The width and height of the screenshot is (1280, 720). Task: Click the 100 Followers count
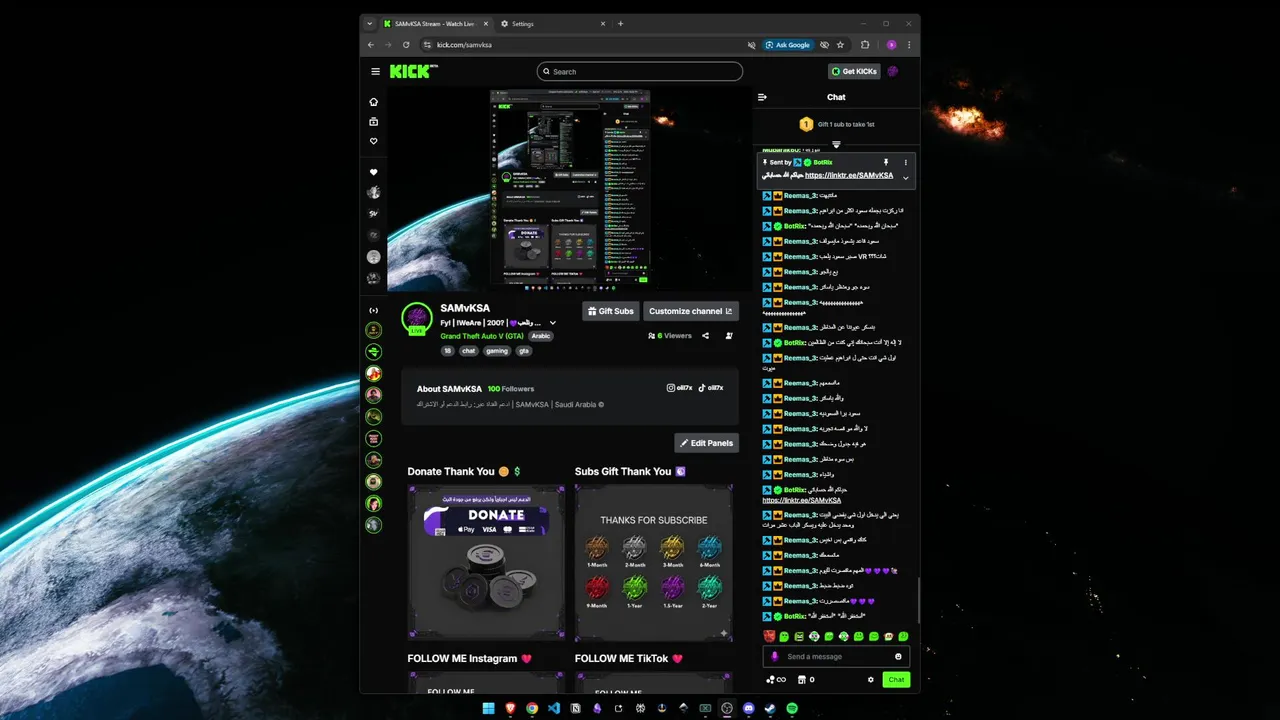[511, 389]
